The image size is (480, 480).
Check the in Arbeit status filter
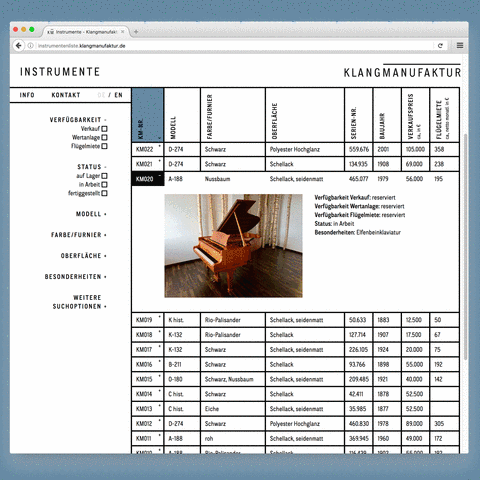point(104,184)
